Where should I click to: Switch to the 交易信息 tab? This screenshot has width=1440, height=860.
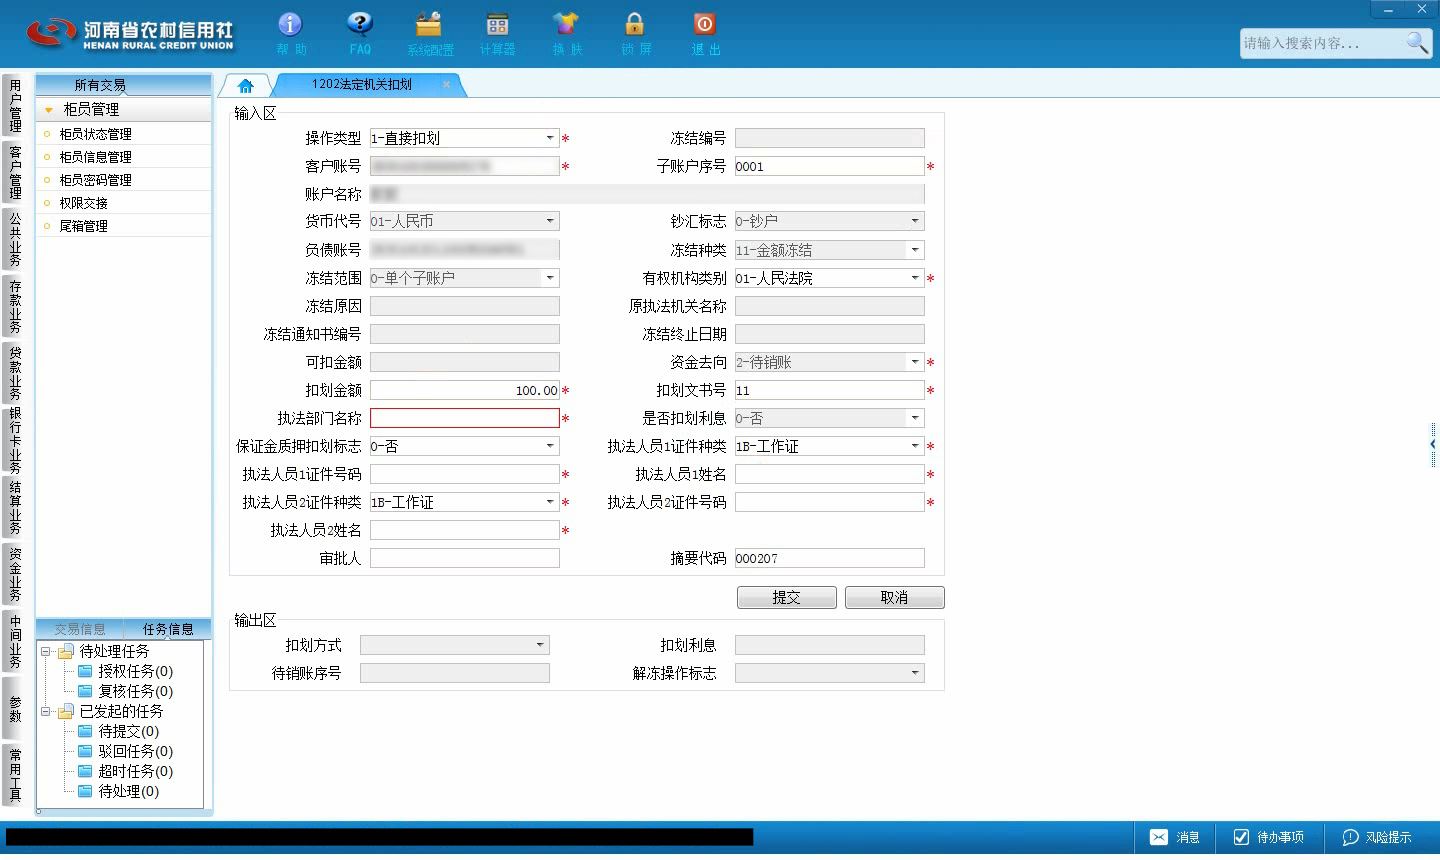tap(79, 629)
